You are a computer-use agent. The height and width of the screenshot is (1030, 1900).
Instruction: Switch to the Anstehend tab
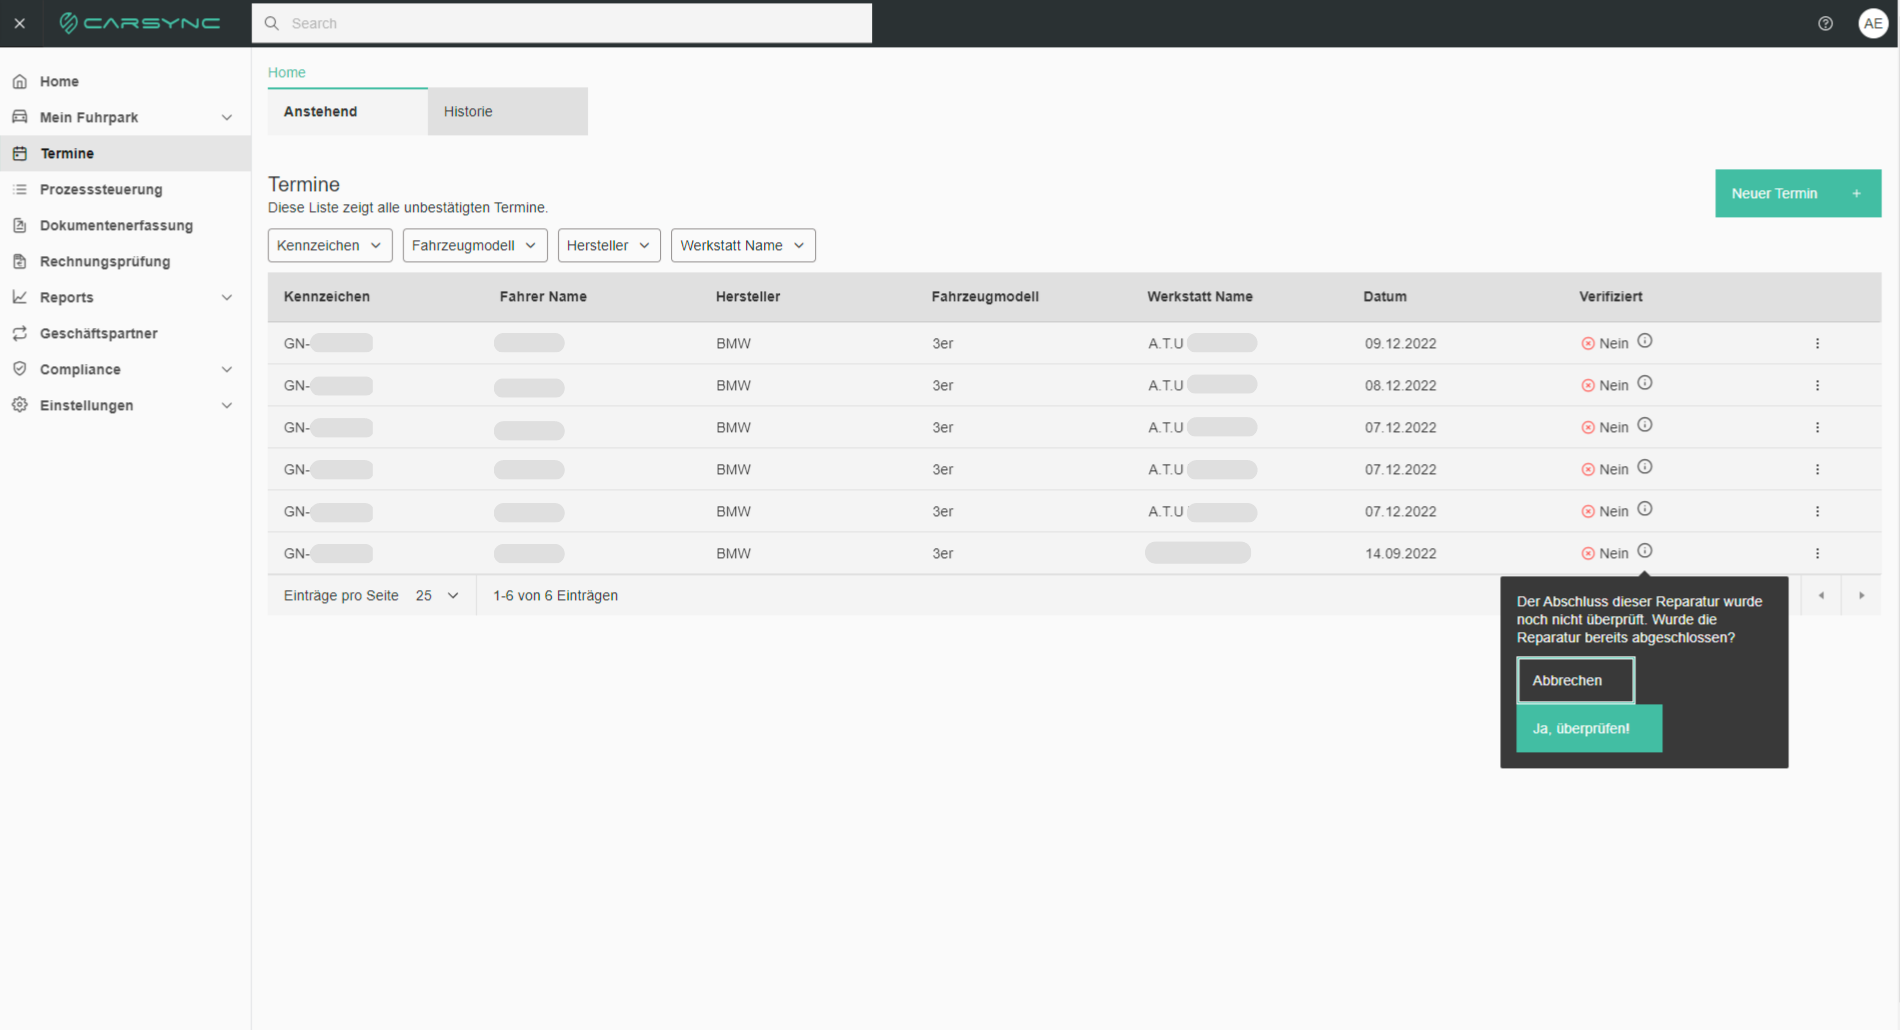pos(348,111)
